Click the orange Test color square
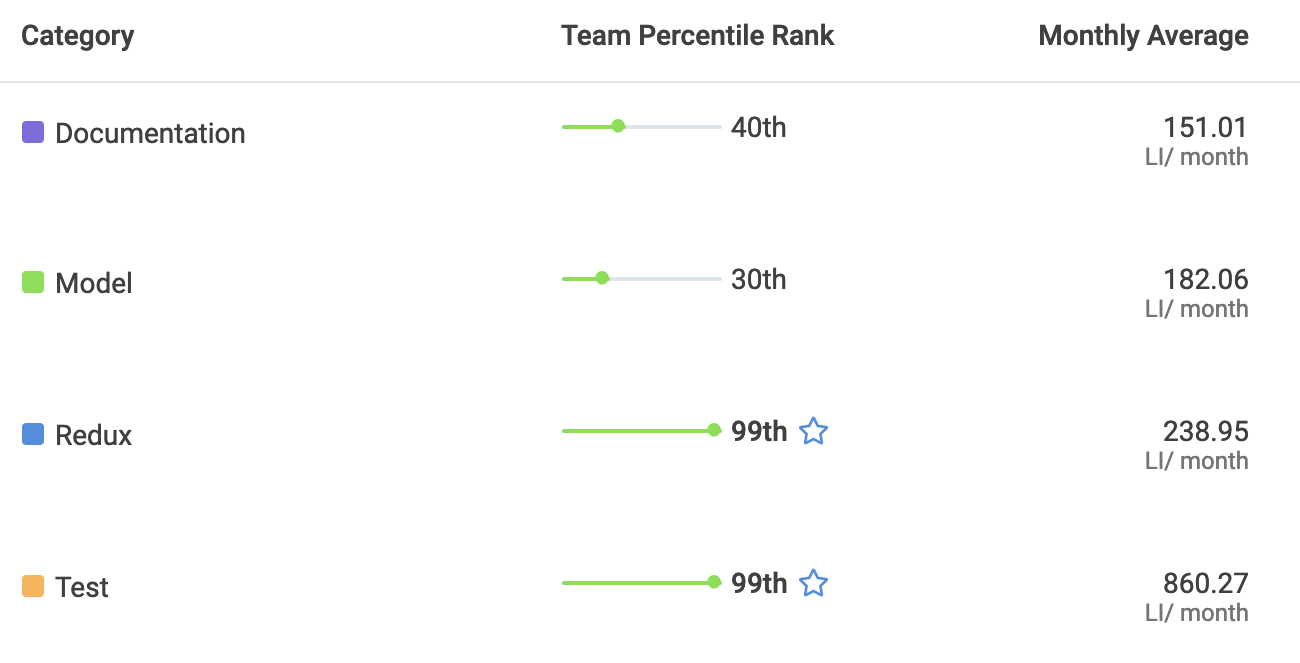 click(x=33, y=586)
